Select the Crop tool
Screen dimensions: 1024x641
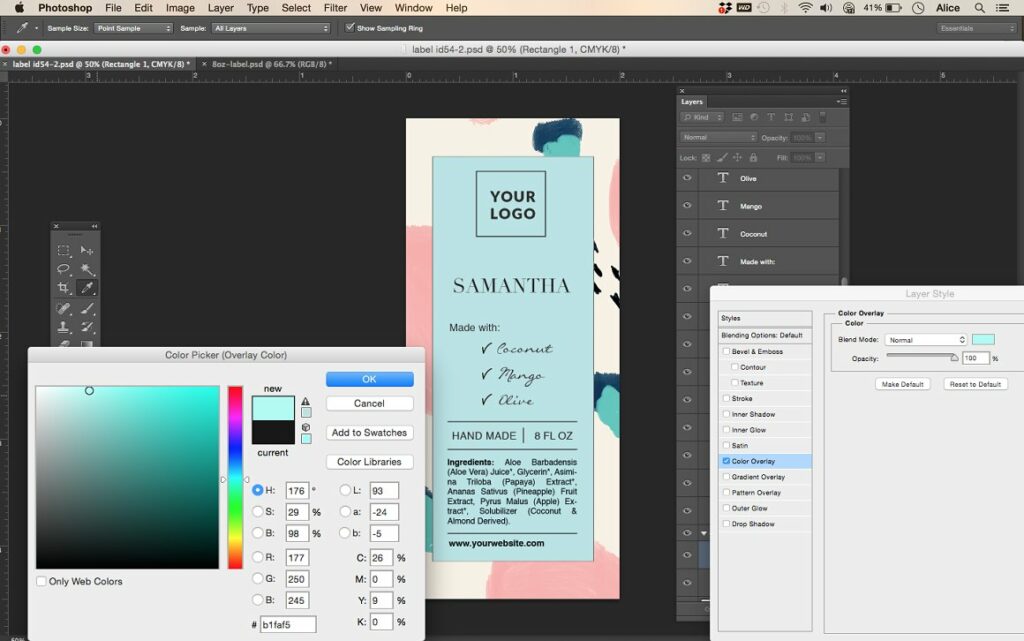coord(64,287)
